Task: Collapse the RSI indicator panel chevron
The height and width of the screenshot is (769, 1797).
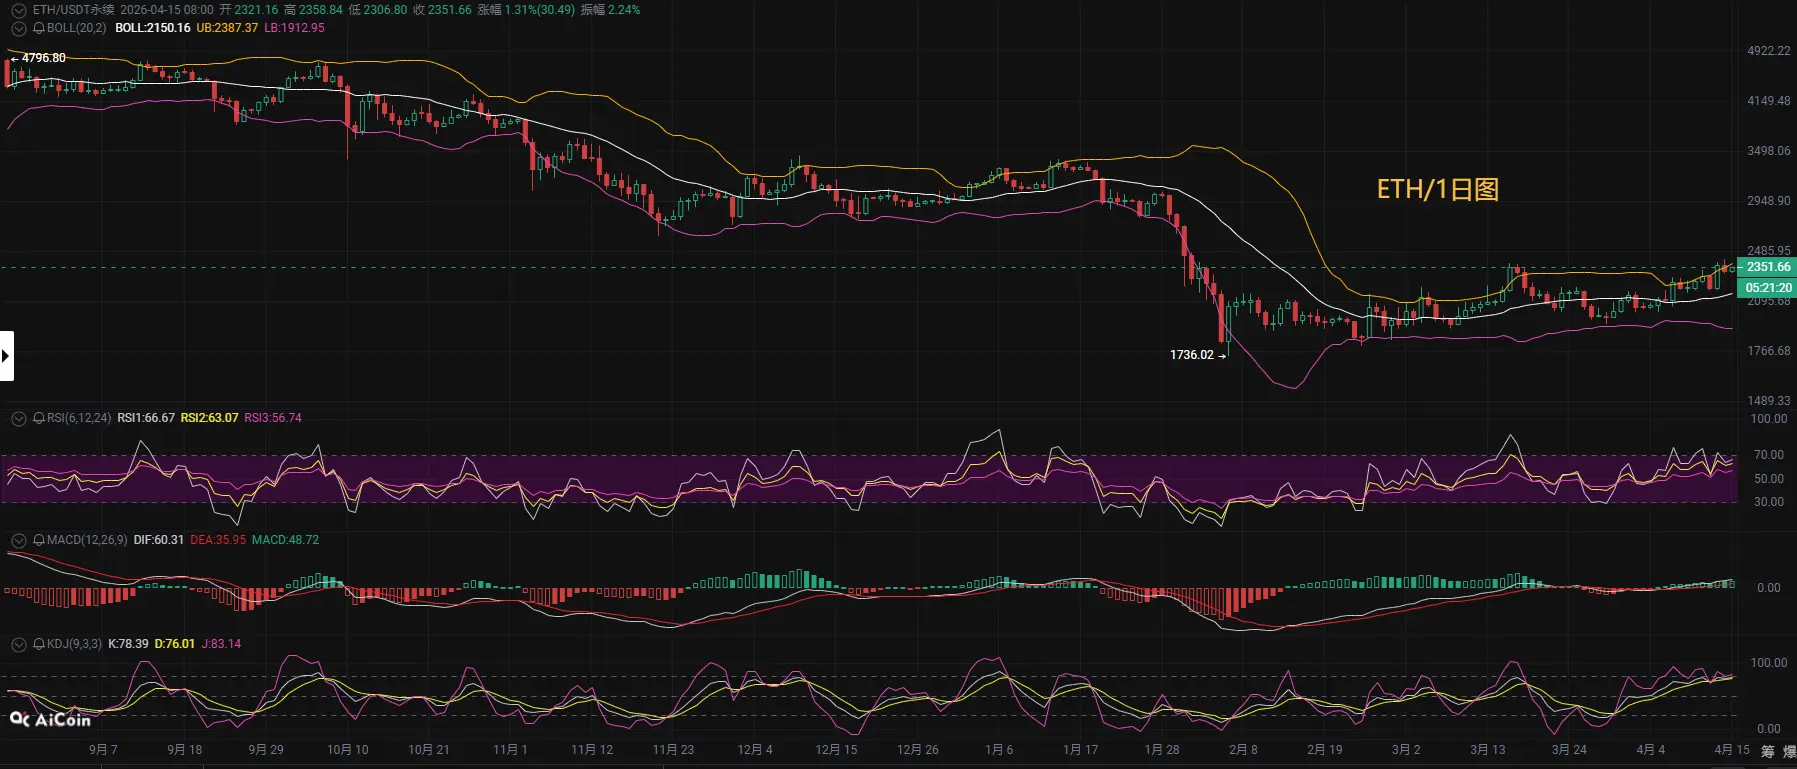Action: click(x=18, y=418)
